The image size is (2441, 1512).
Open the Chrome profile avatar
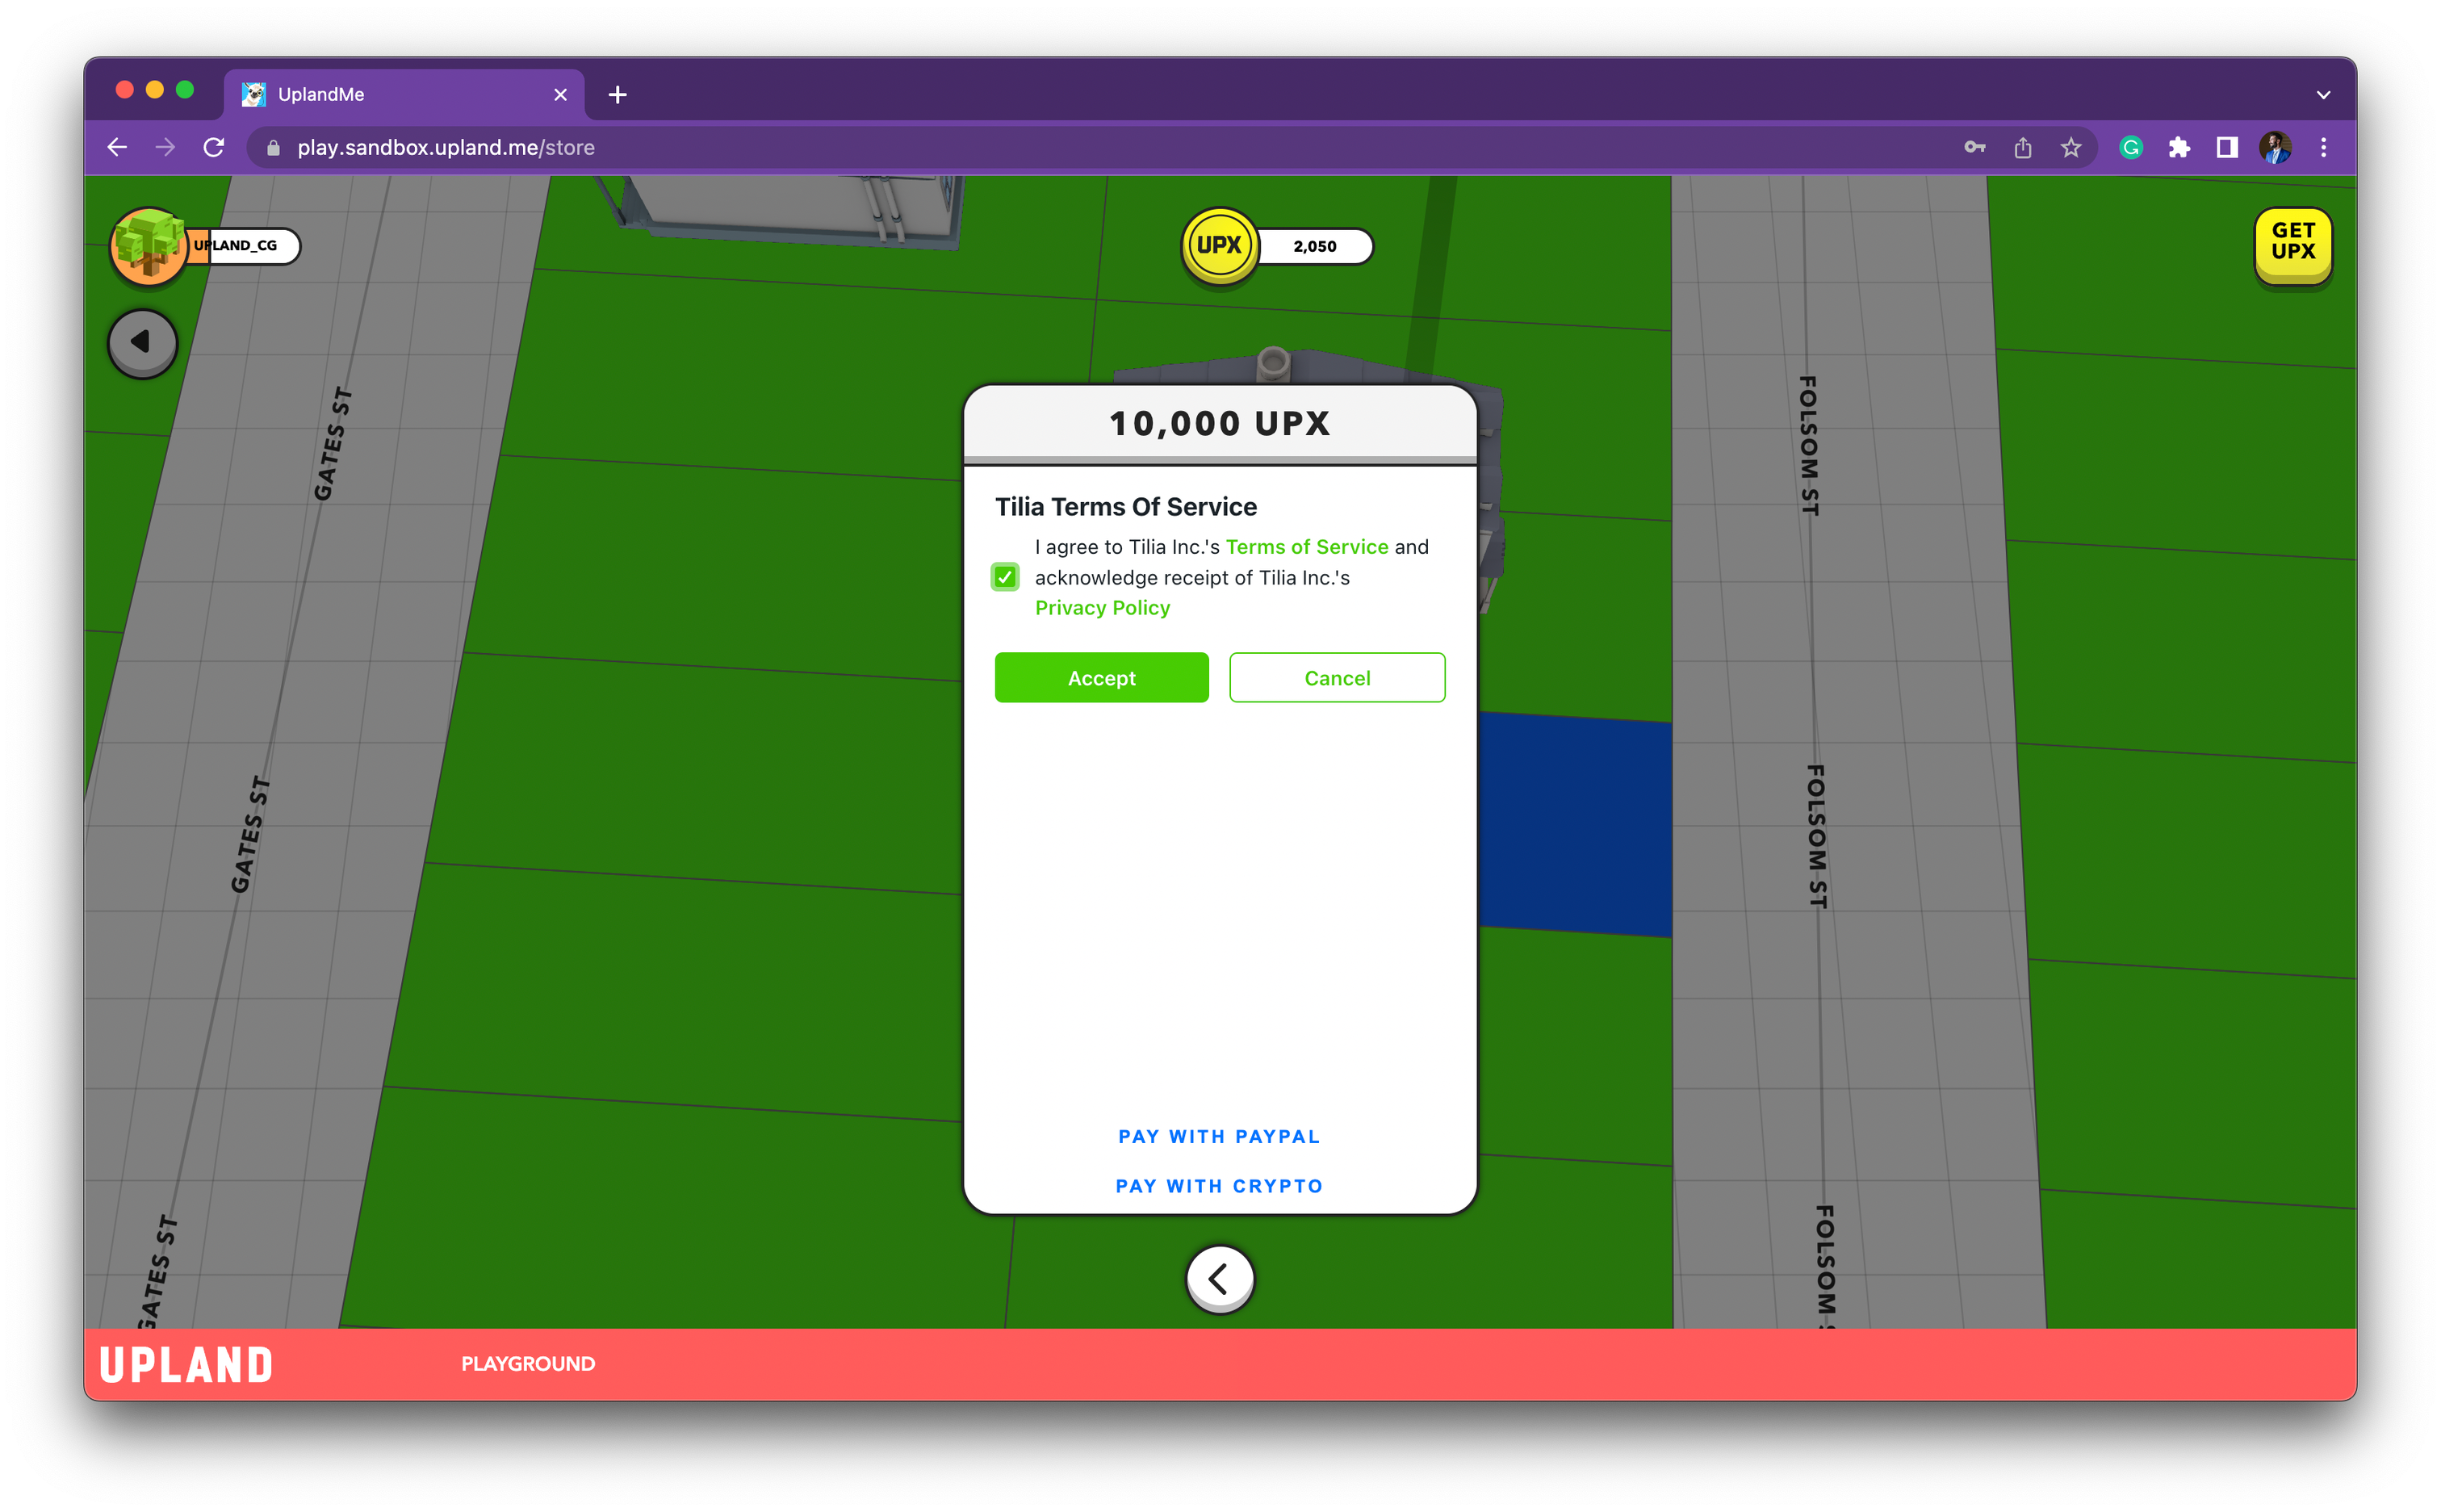tap(2275, 148)
